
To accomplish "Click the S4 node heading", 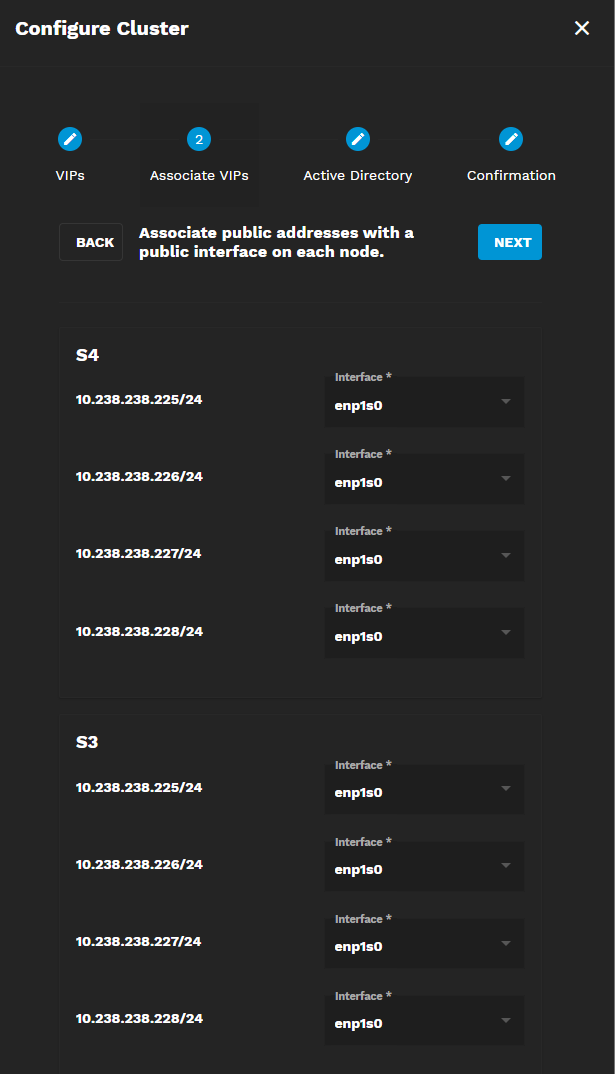I will tap(88, 355).
